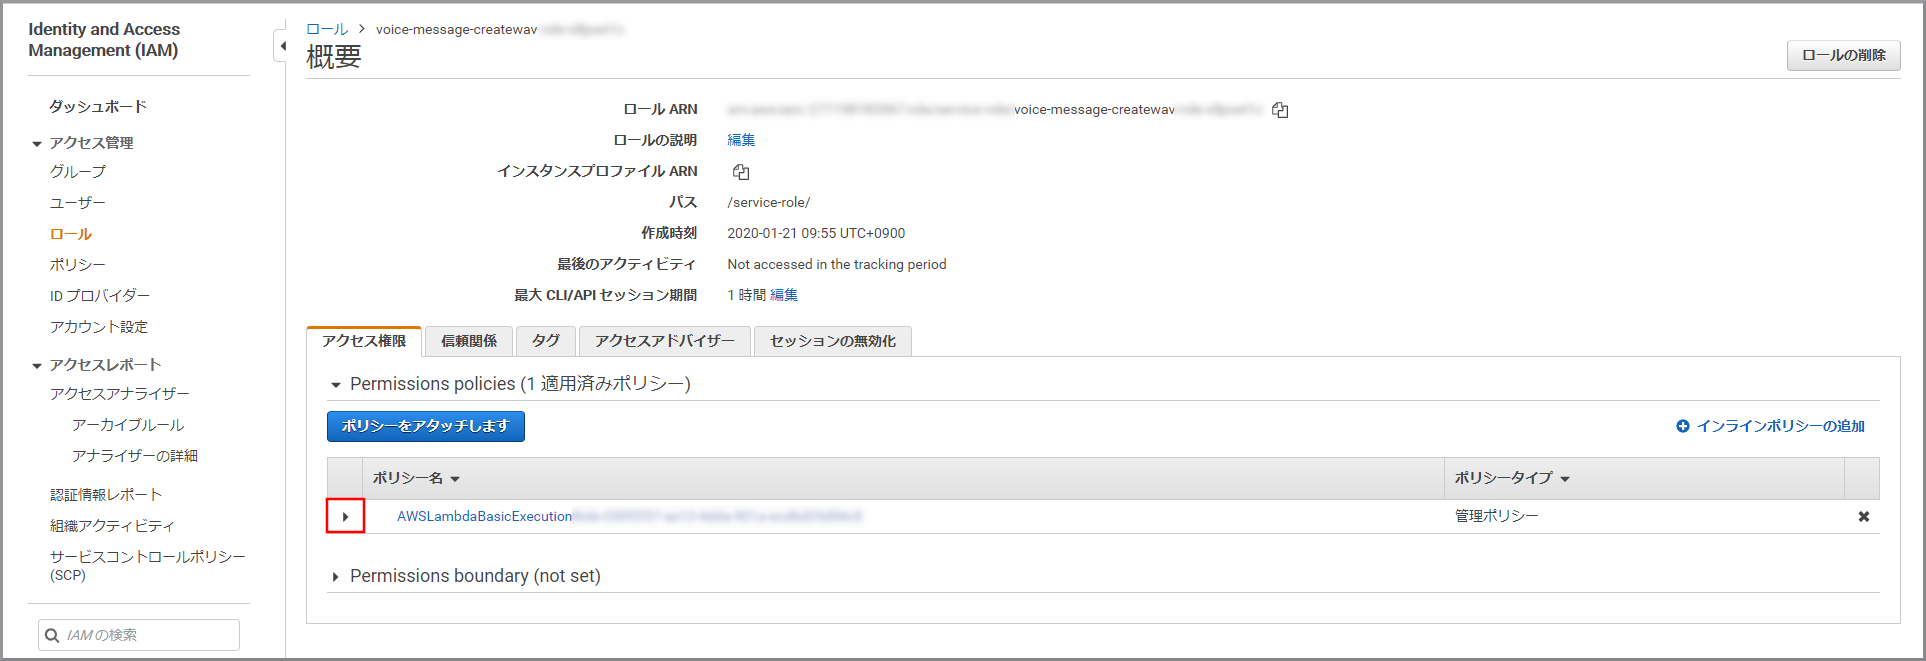This screenshot has width=1926, height=661.
Task: Click 編集 next to session duration 1 時間
Action: click(x=784, y=295)
